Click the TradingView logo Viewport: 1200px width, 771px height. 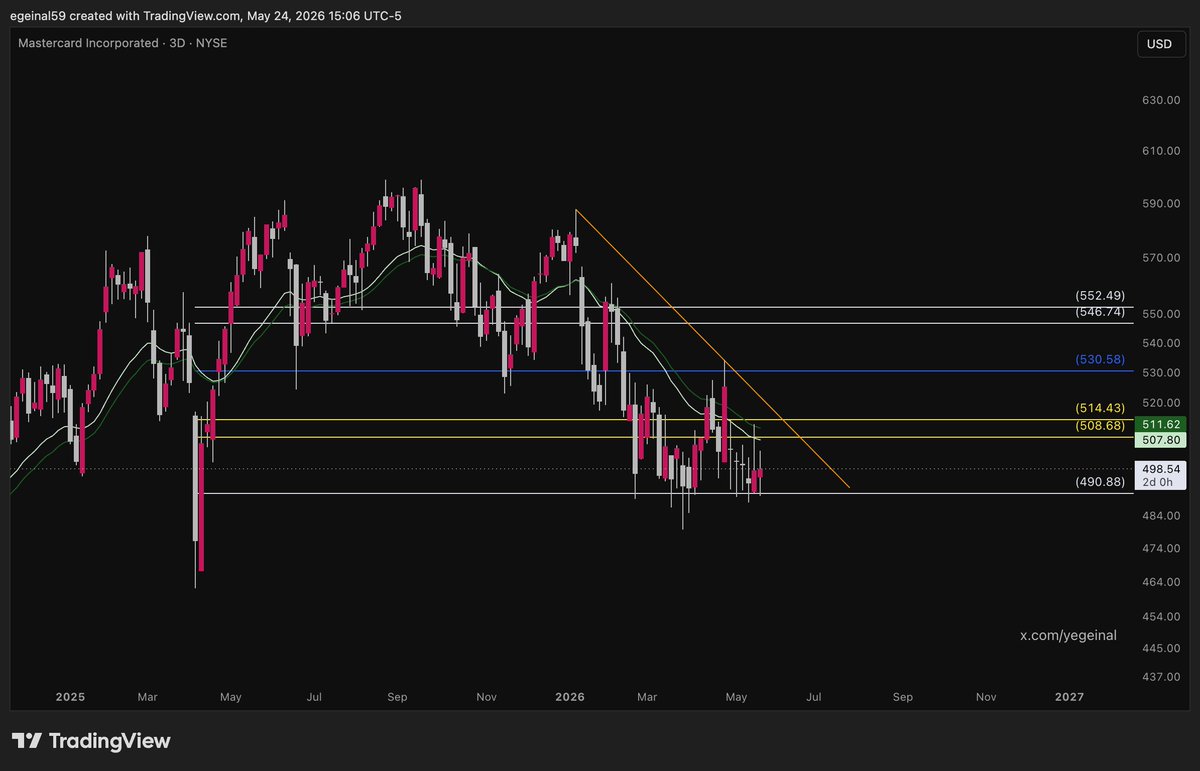pyautogui.click(x=91, y=741)
